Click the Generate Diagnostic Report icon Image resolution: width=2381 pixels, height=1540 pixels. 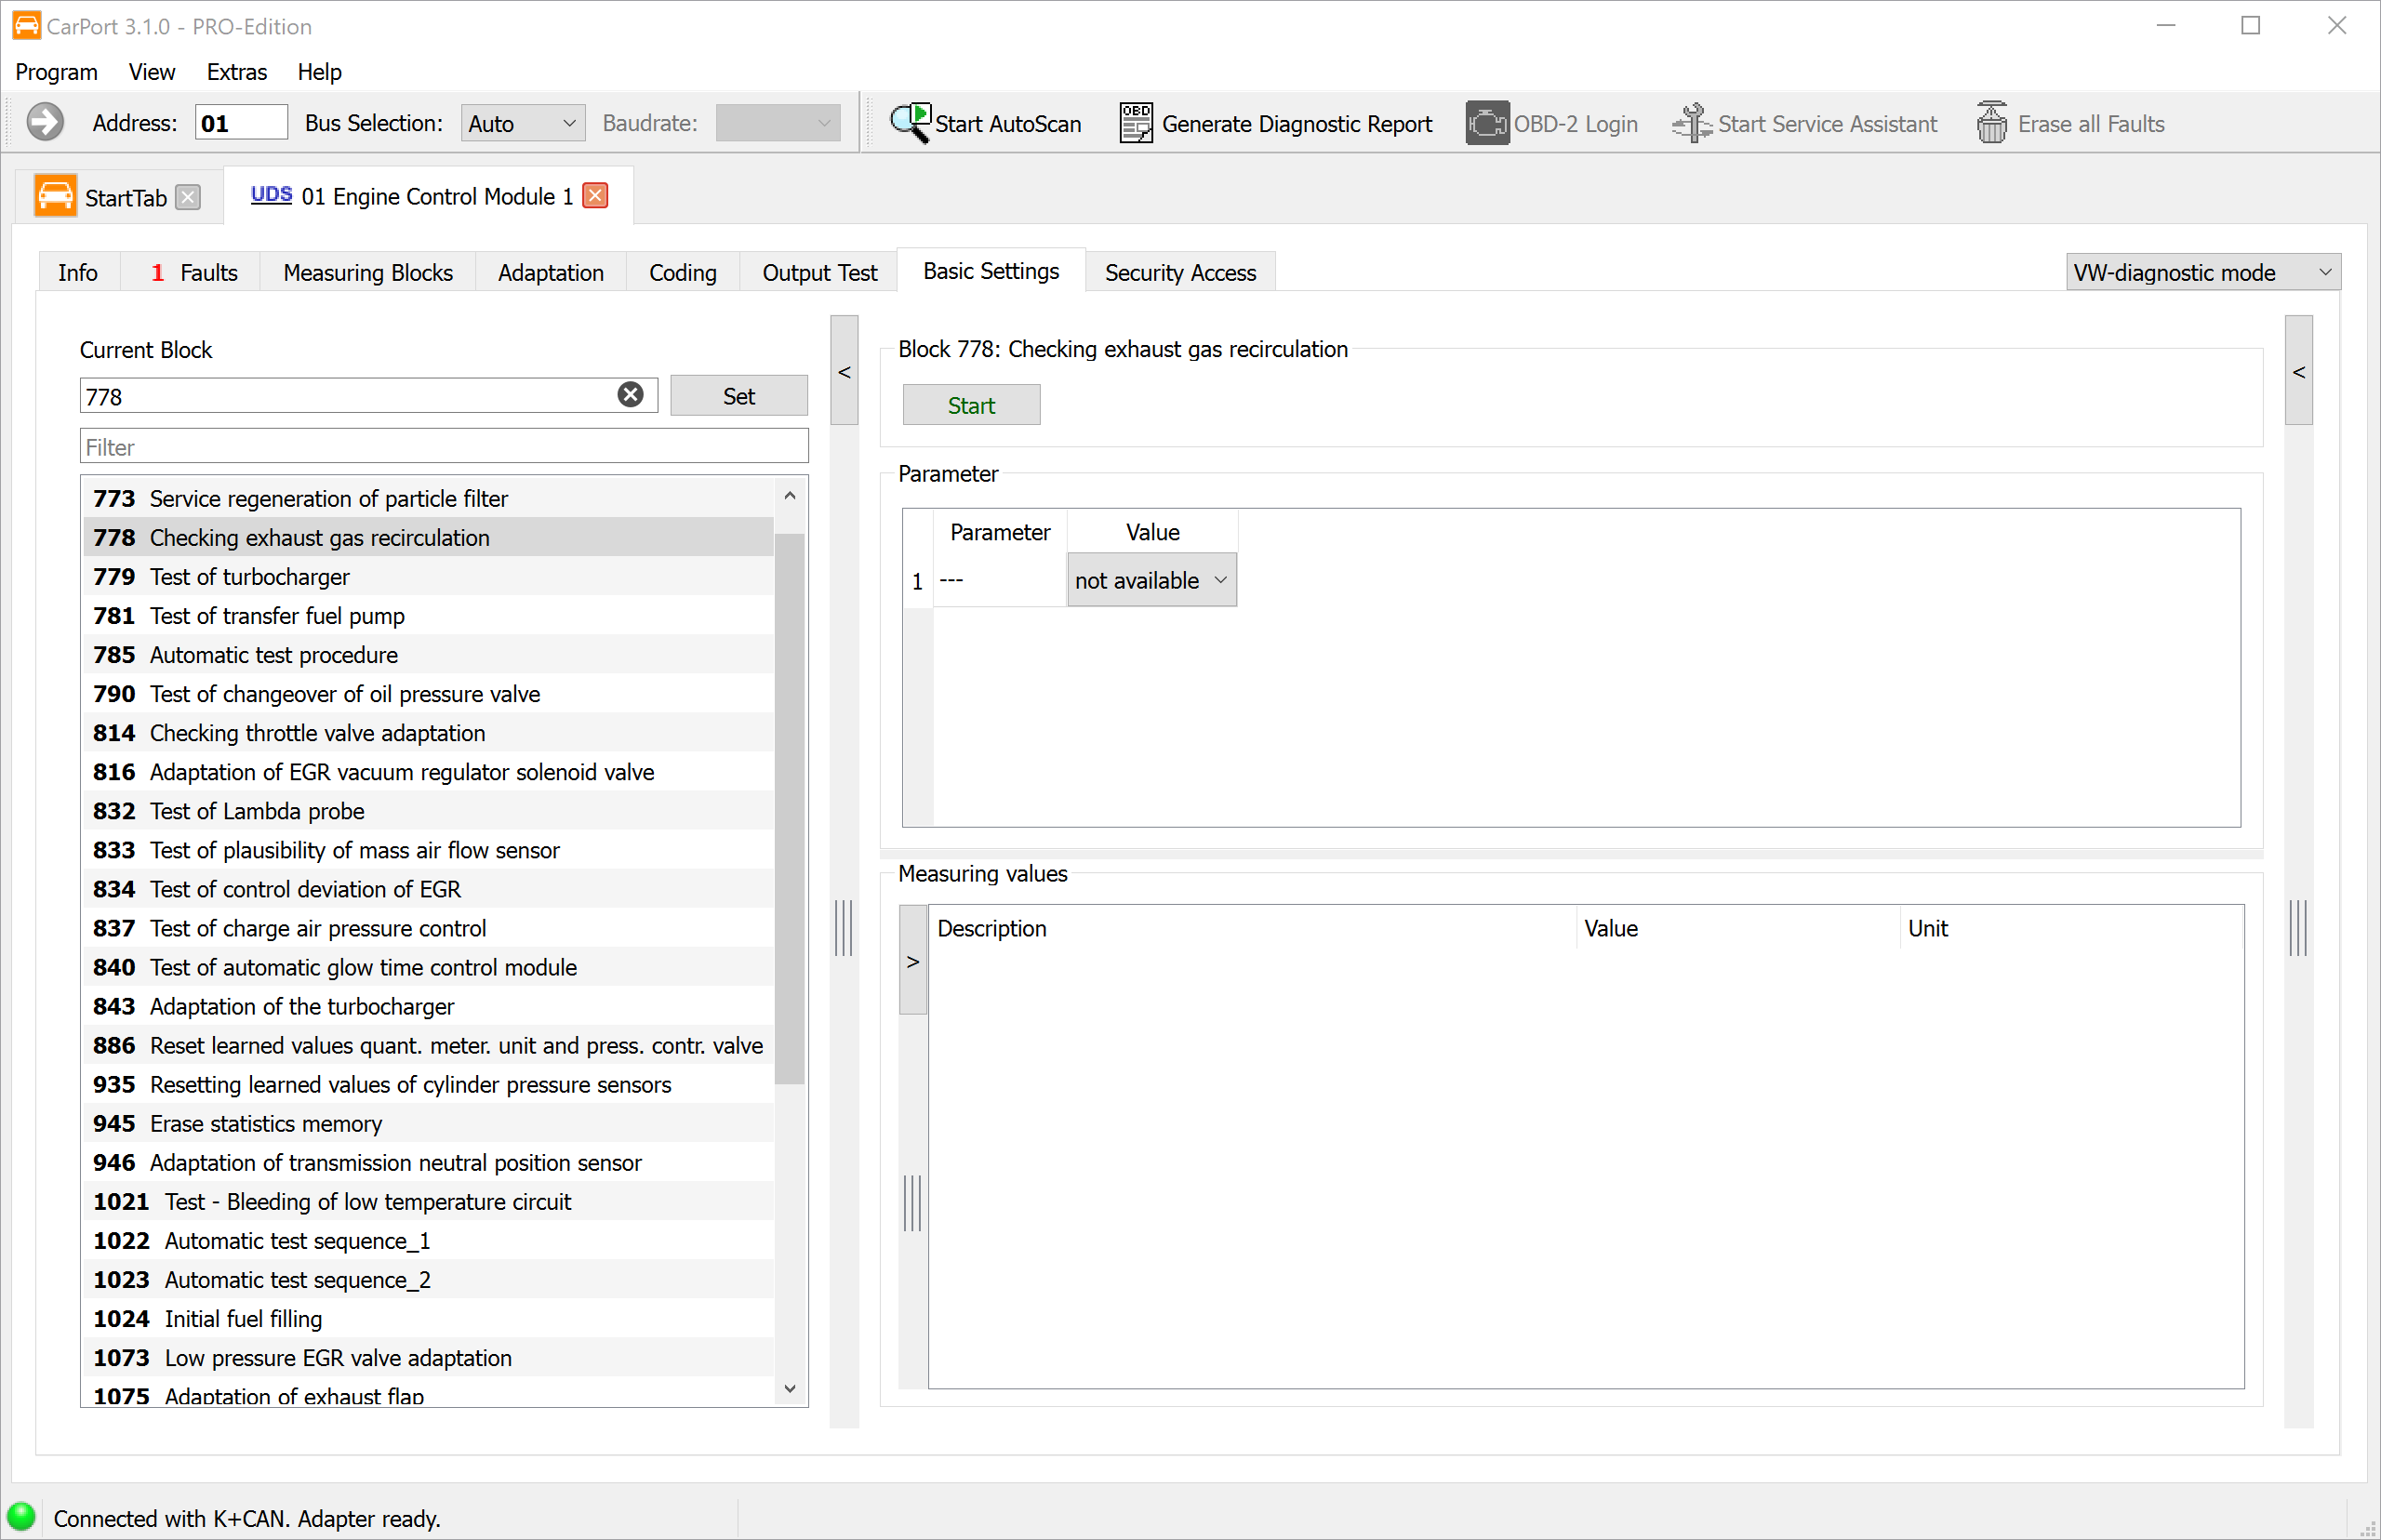pos(1135,123)
